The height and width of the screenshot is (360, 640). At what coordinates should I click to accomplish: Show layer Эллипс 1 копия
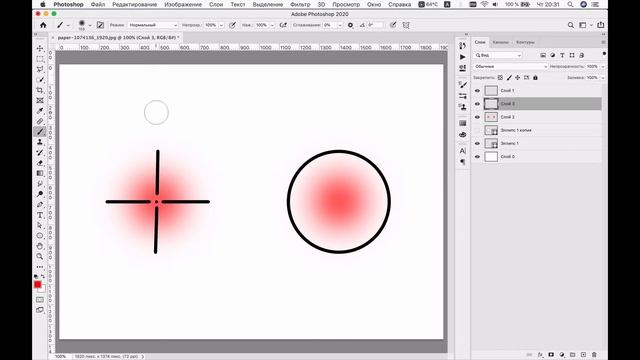(477, 130)
